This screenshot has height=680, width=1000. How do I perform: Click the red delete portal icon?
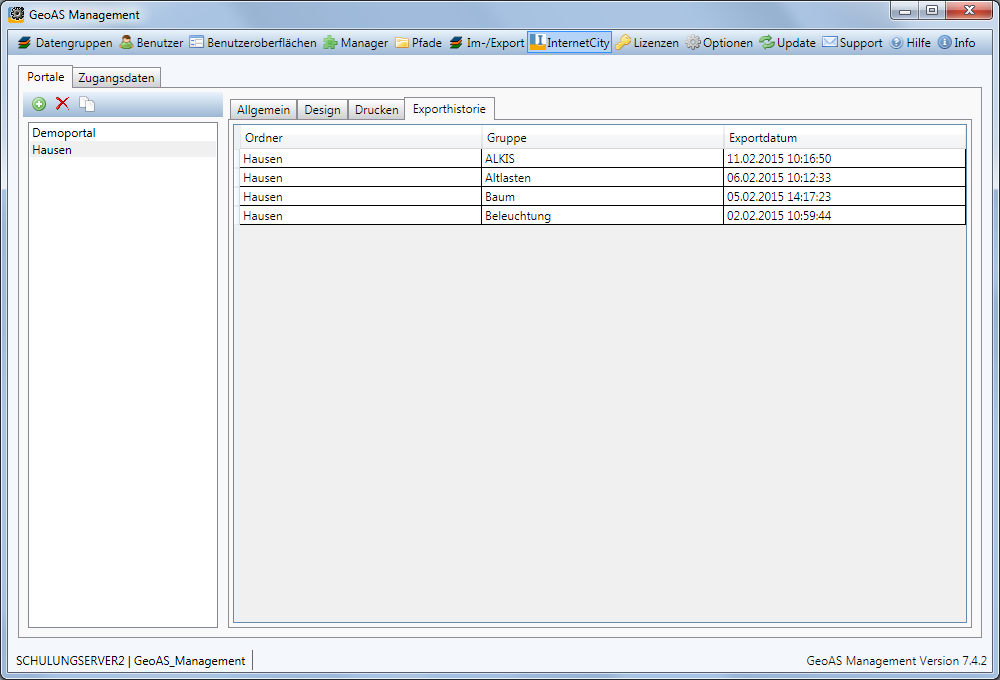coord(62,104)
